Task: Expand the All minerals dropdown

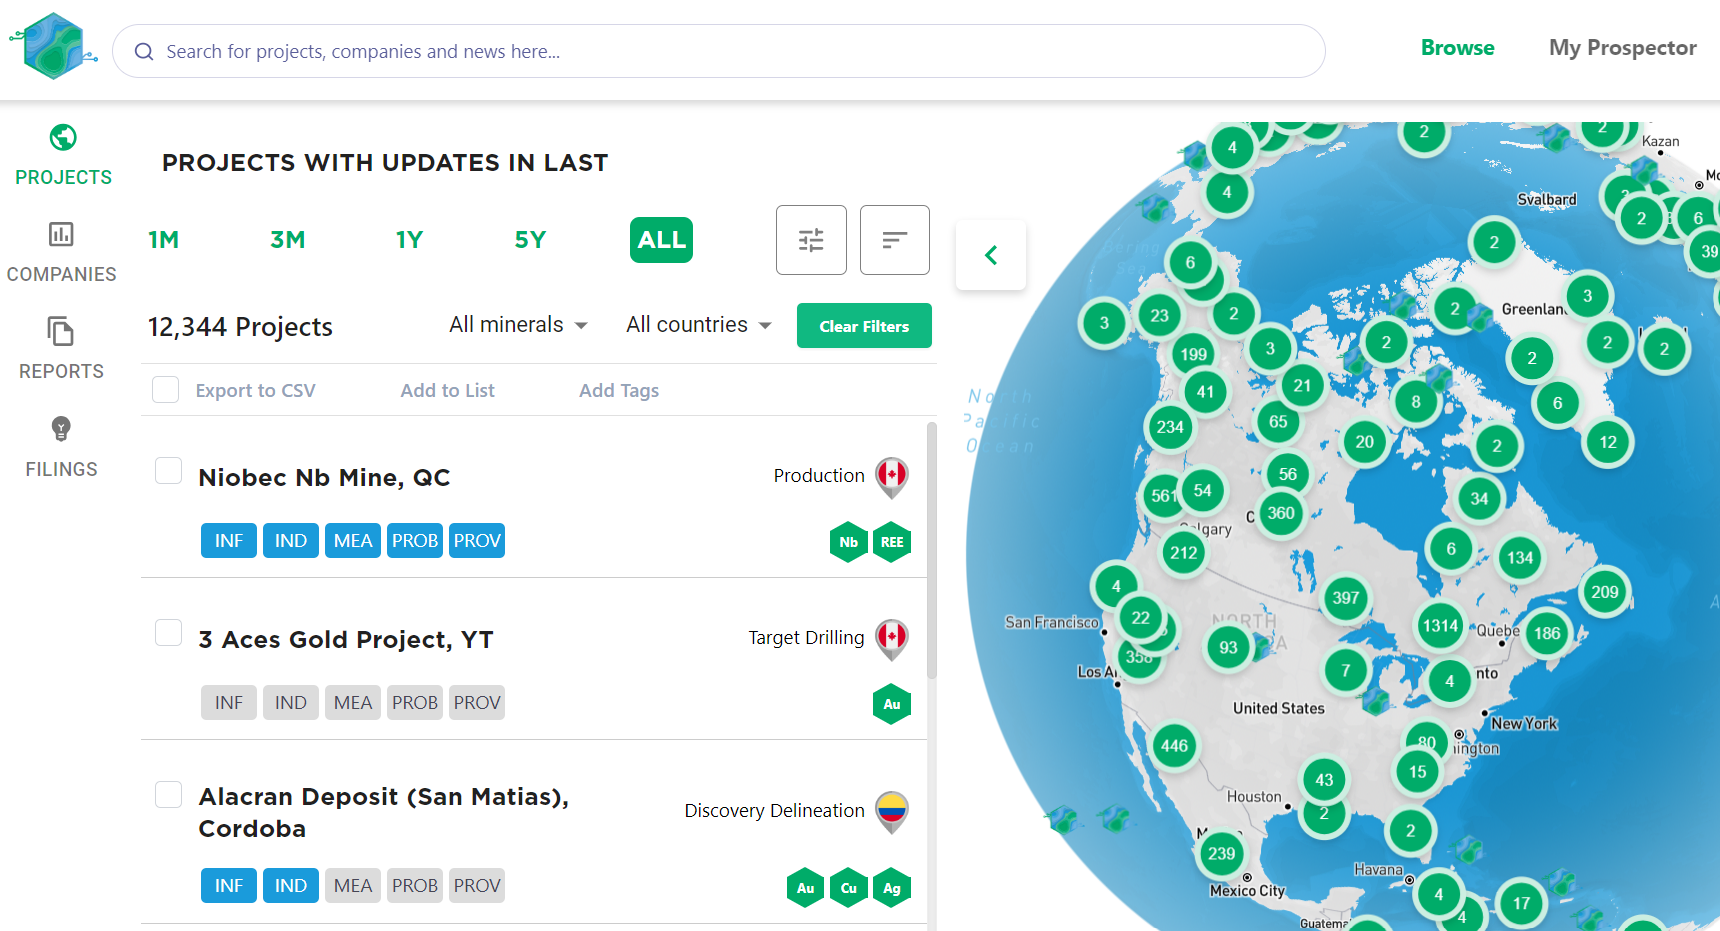Action: point(518,325)
